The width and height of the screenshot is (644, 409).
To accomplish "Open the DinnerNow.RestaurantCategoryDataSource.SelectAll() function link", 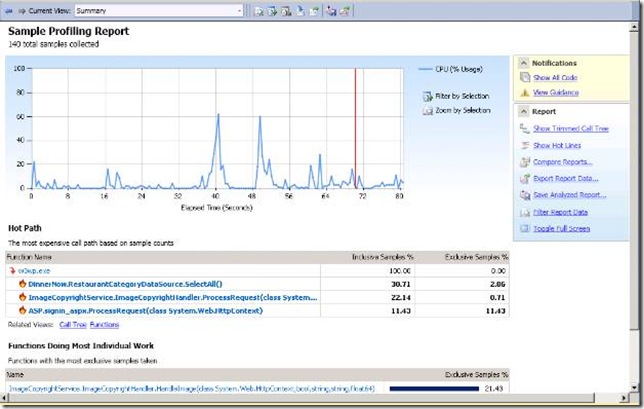I will (125, 284).
